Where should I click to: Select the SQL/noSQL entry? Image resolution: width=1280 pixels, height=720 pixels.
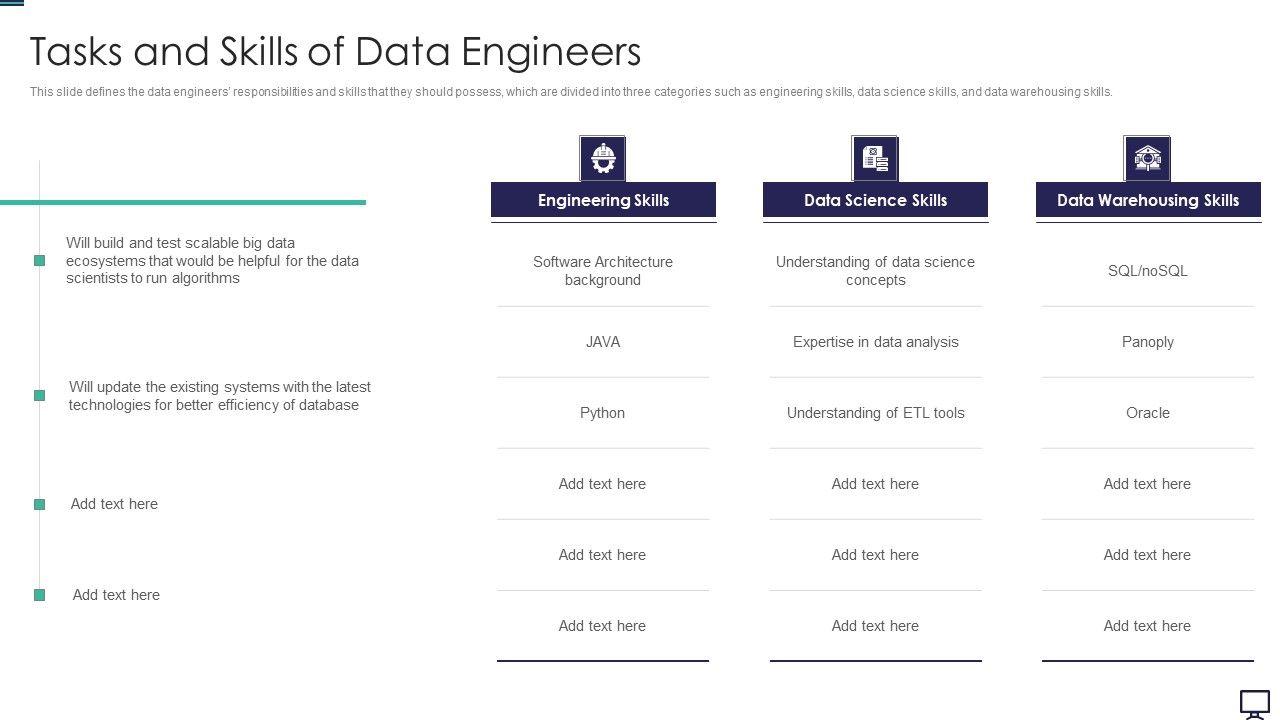pyautogui.click(x=1148, y=271)
